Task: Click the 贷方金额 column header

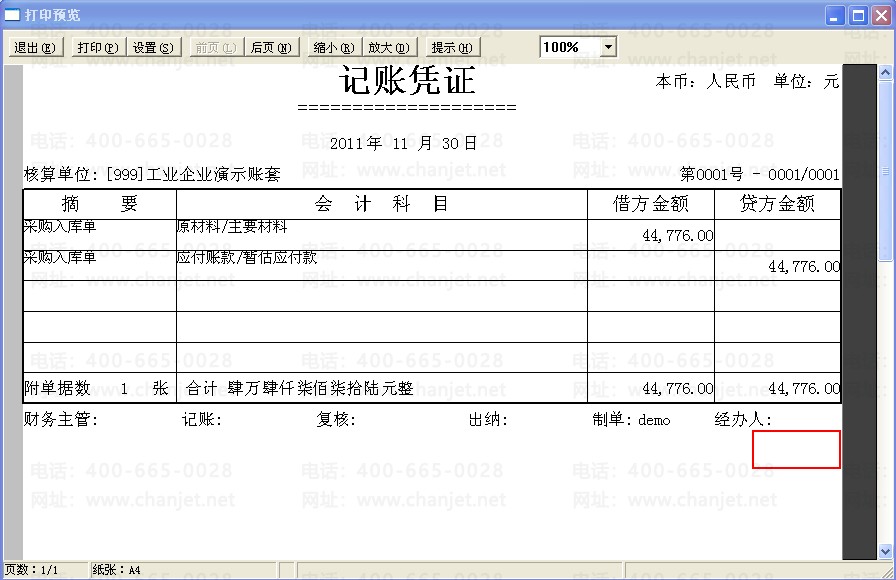Action: (777, 204)
